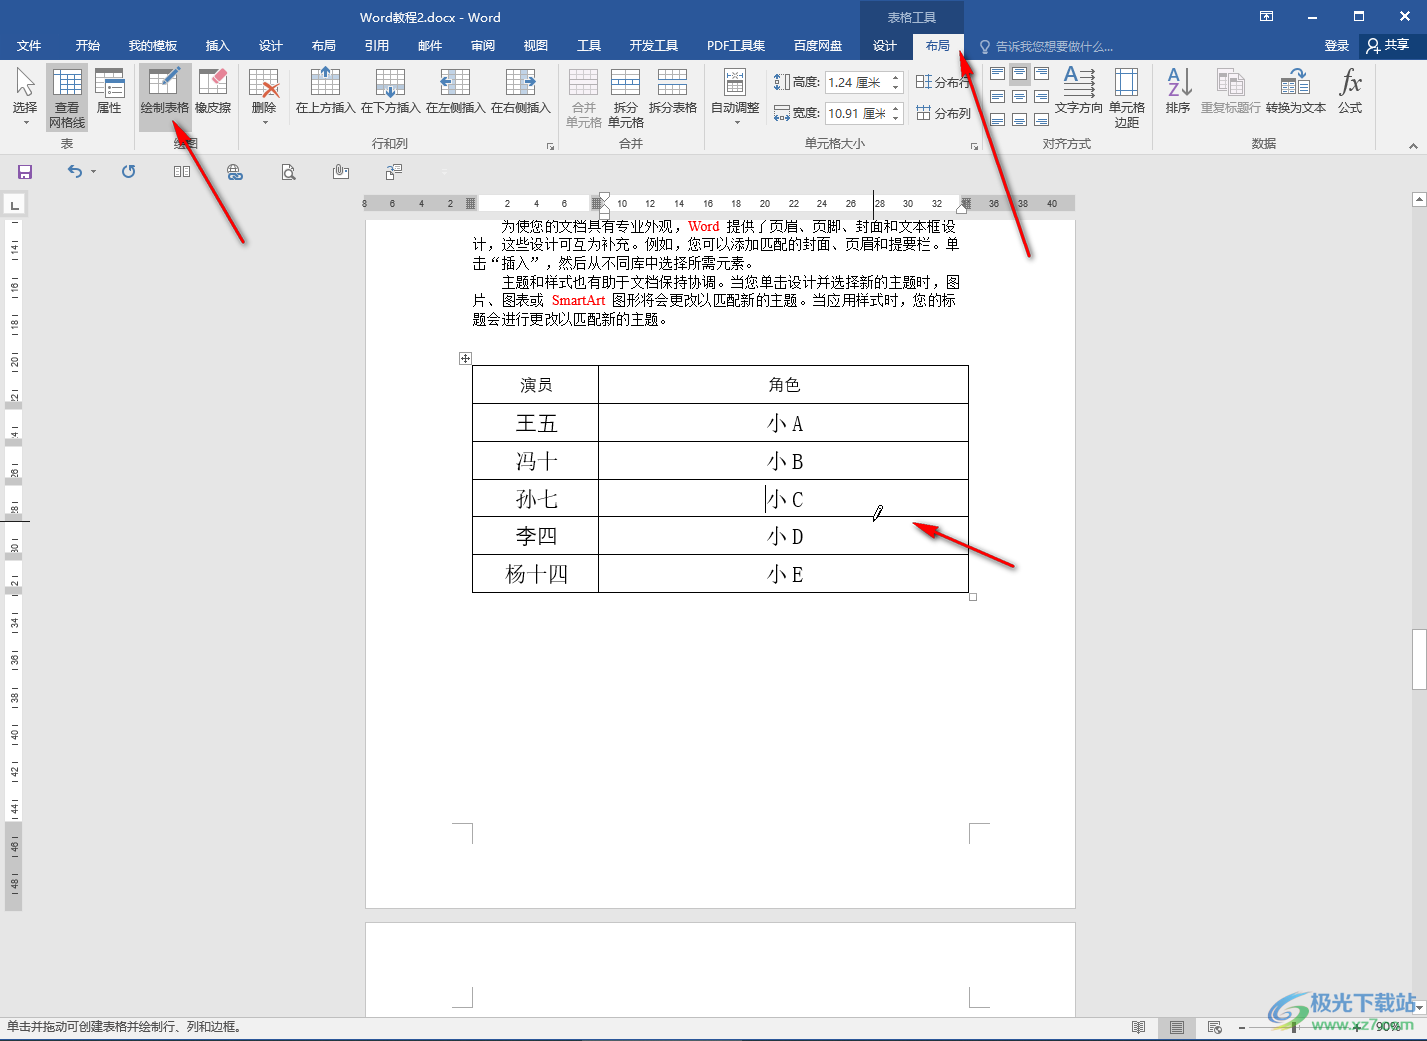Click the Share (共享) button

pyautogui.click(x=1388, y=46)
